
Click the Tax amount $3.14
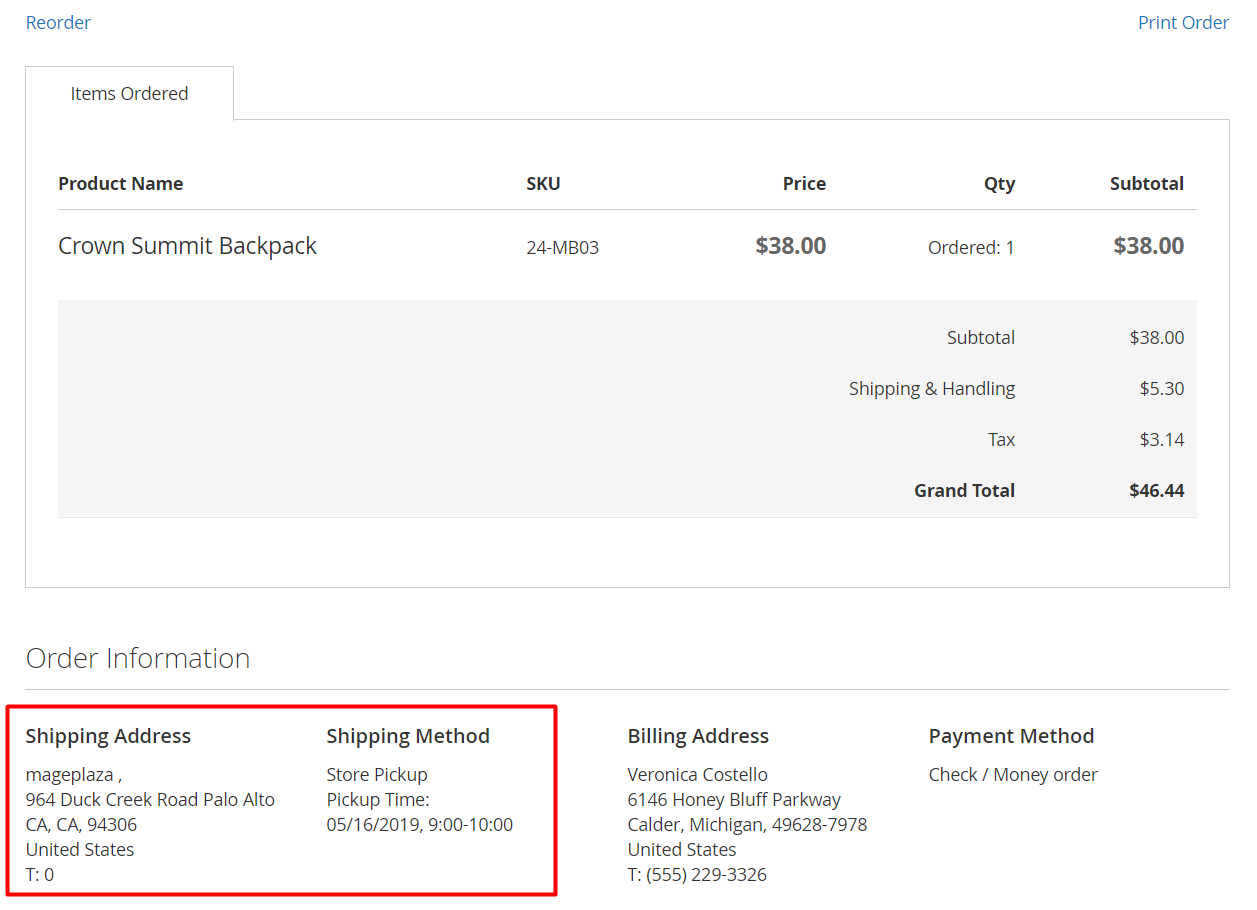[1161, 439]
